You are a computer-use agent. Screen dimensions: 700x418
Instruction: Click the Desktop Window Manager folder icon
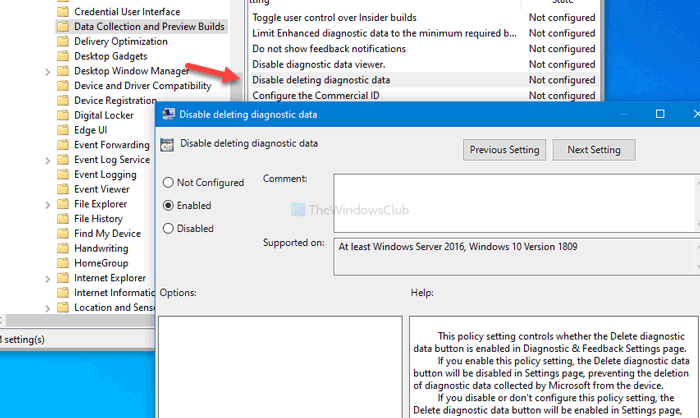[x=63, y=71]
